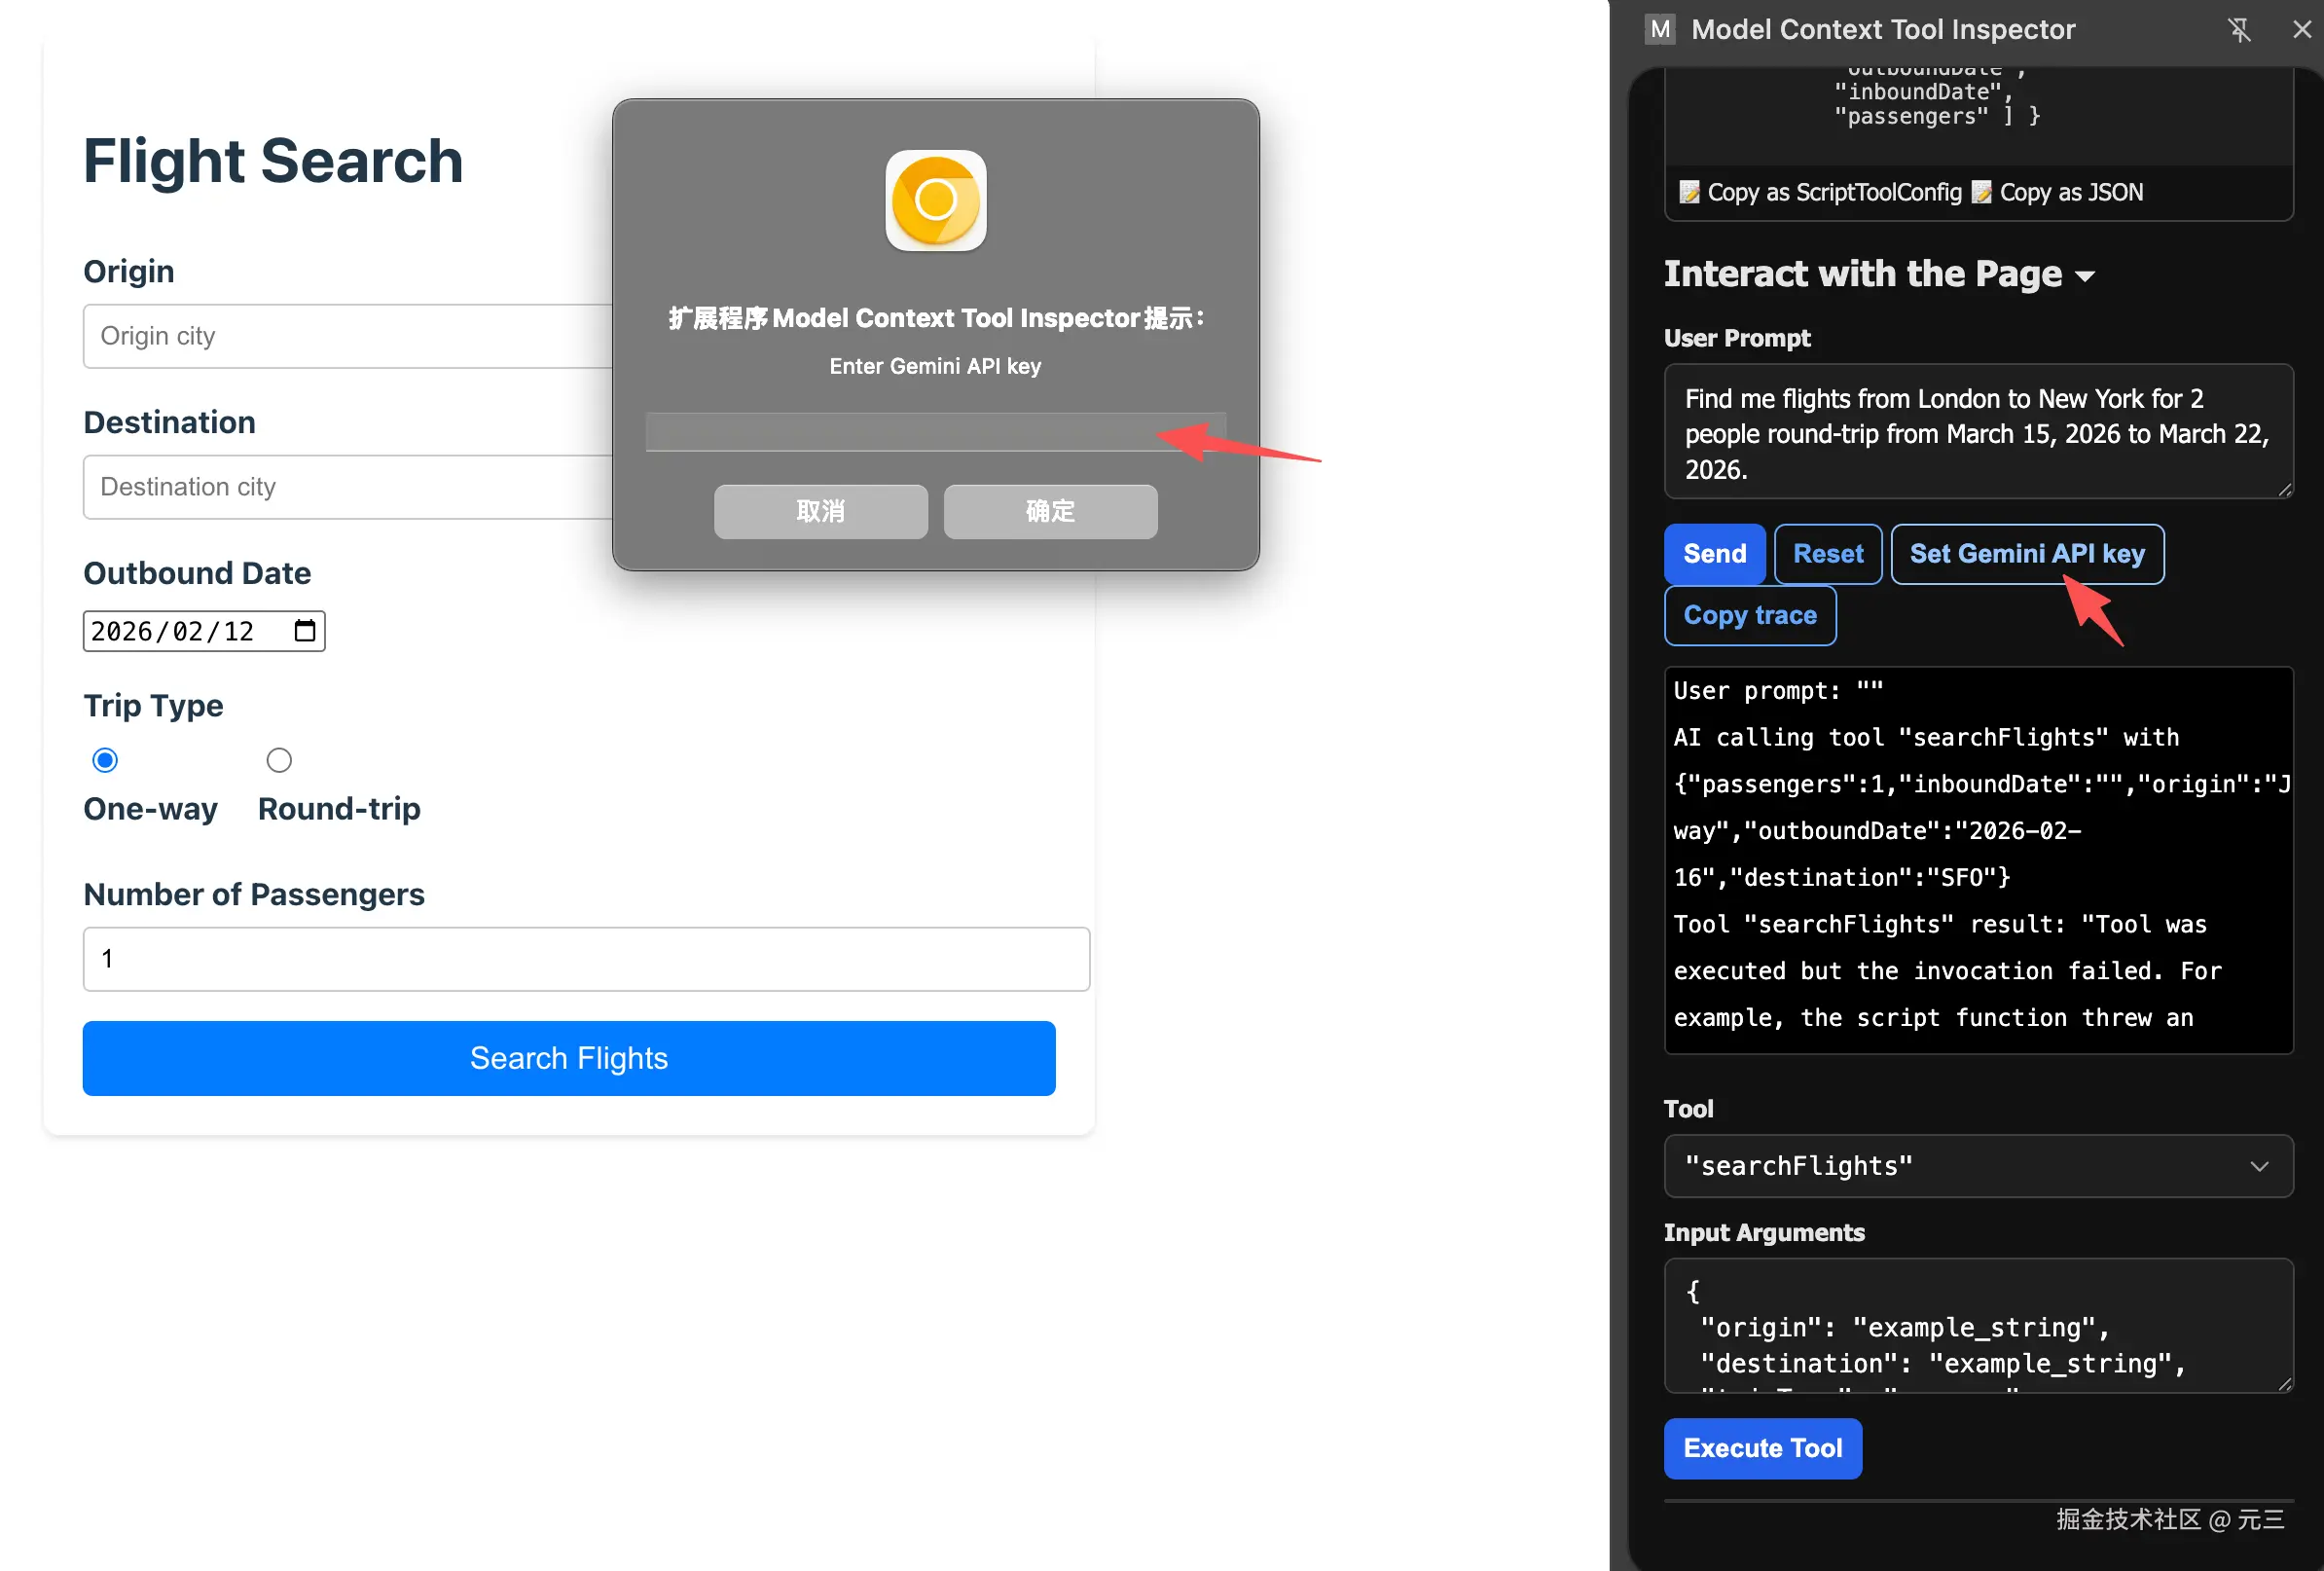
Task: Click the Reset button
Action: coord(1827,554)
